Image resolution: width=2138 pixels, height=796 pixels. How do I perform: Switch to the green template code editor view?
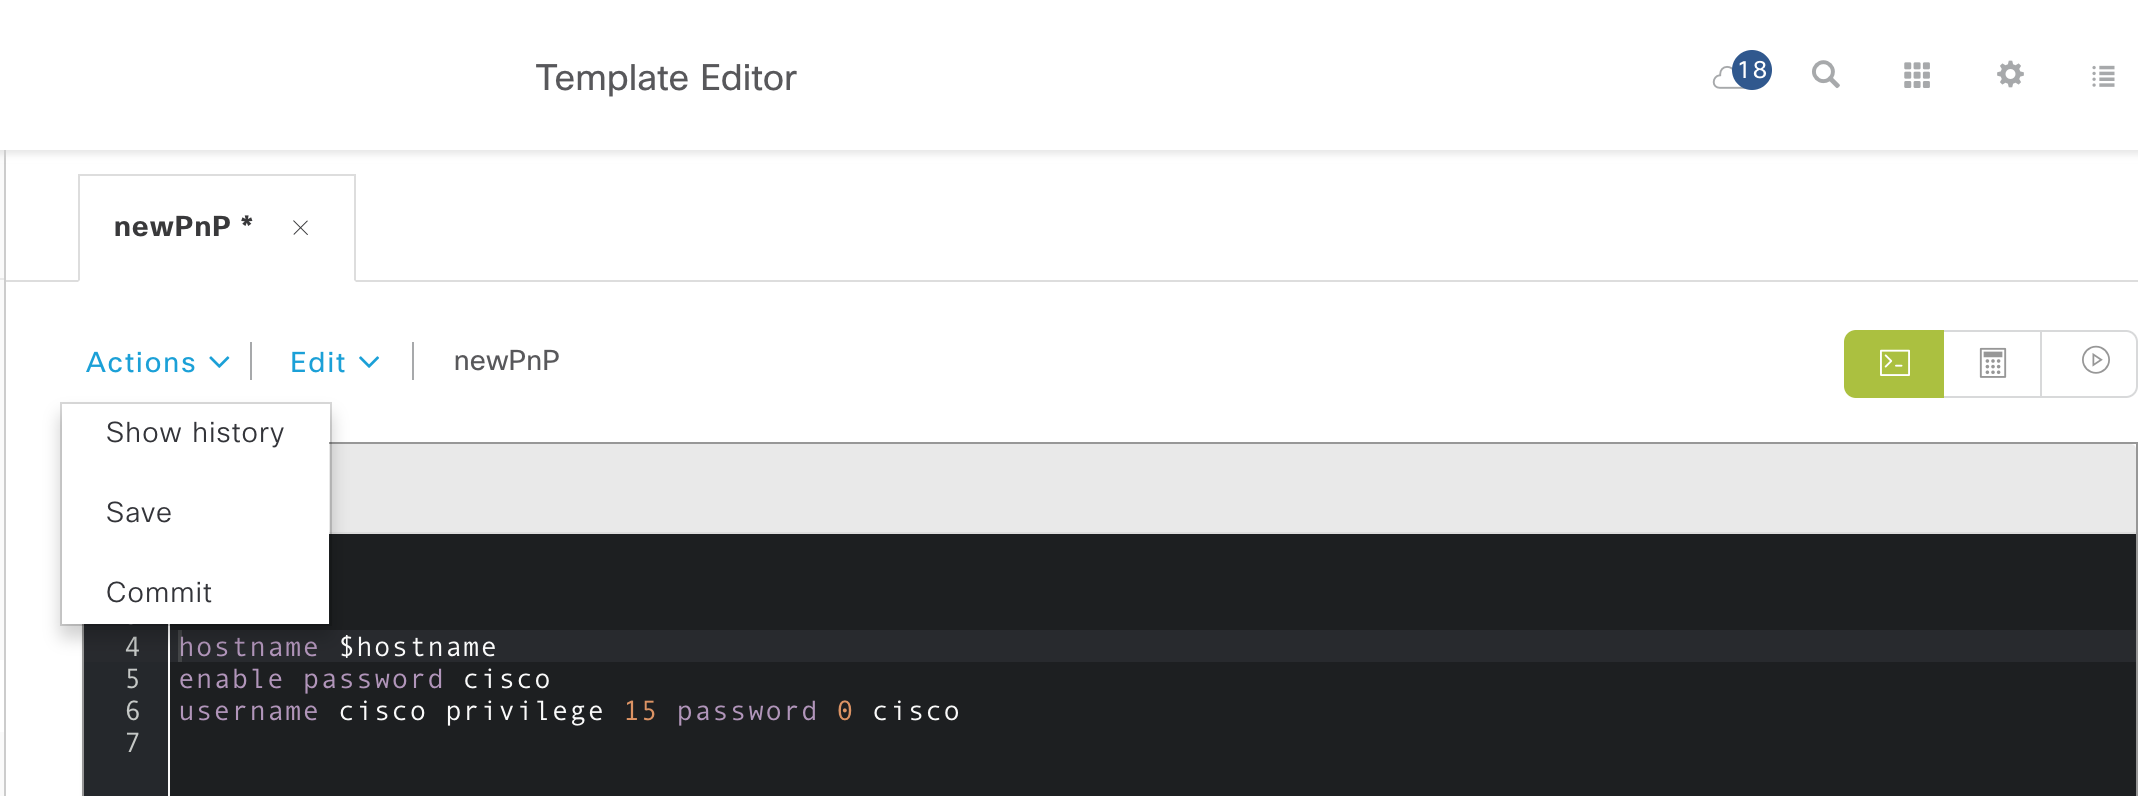click(x=1893, y=363)
